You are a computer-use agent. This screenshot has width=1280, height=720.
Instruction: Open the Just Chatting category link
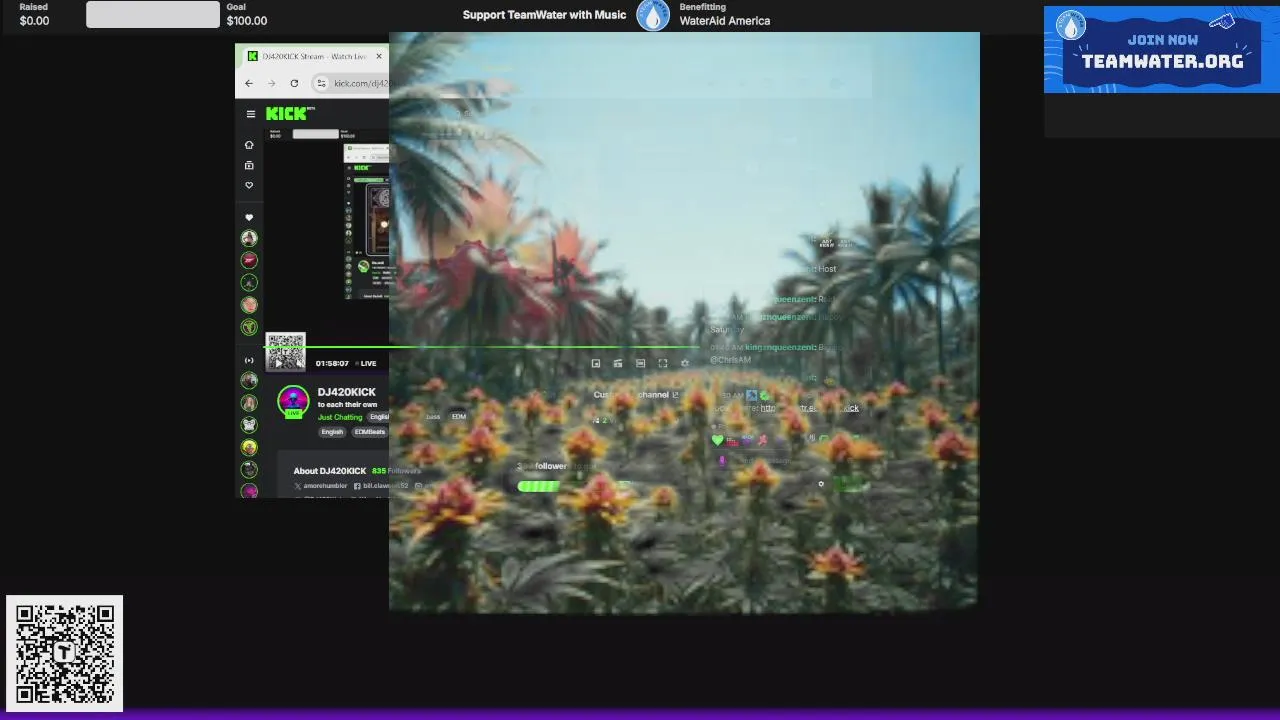coord(340,417)
